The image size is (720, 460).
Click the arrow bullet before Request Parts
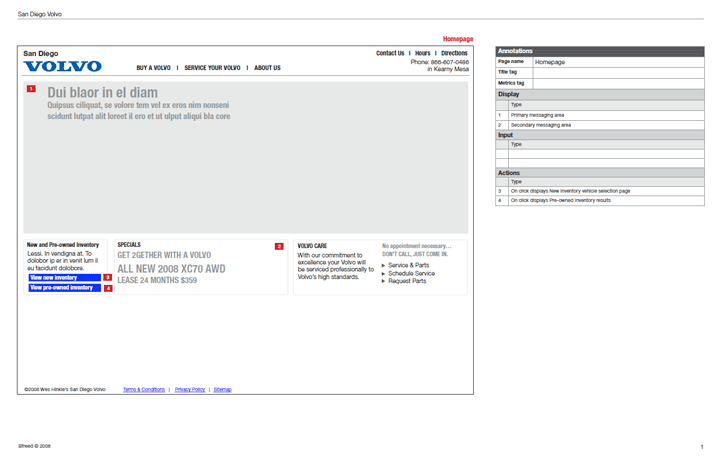pyautogui.click(x=384, y=281)
